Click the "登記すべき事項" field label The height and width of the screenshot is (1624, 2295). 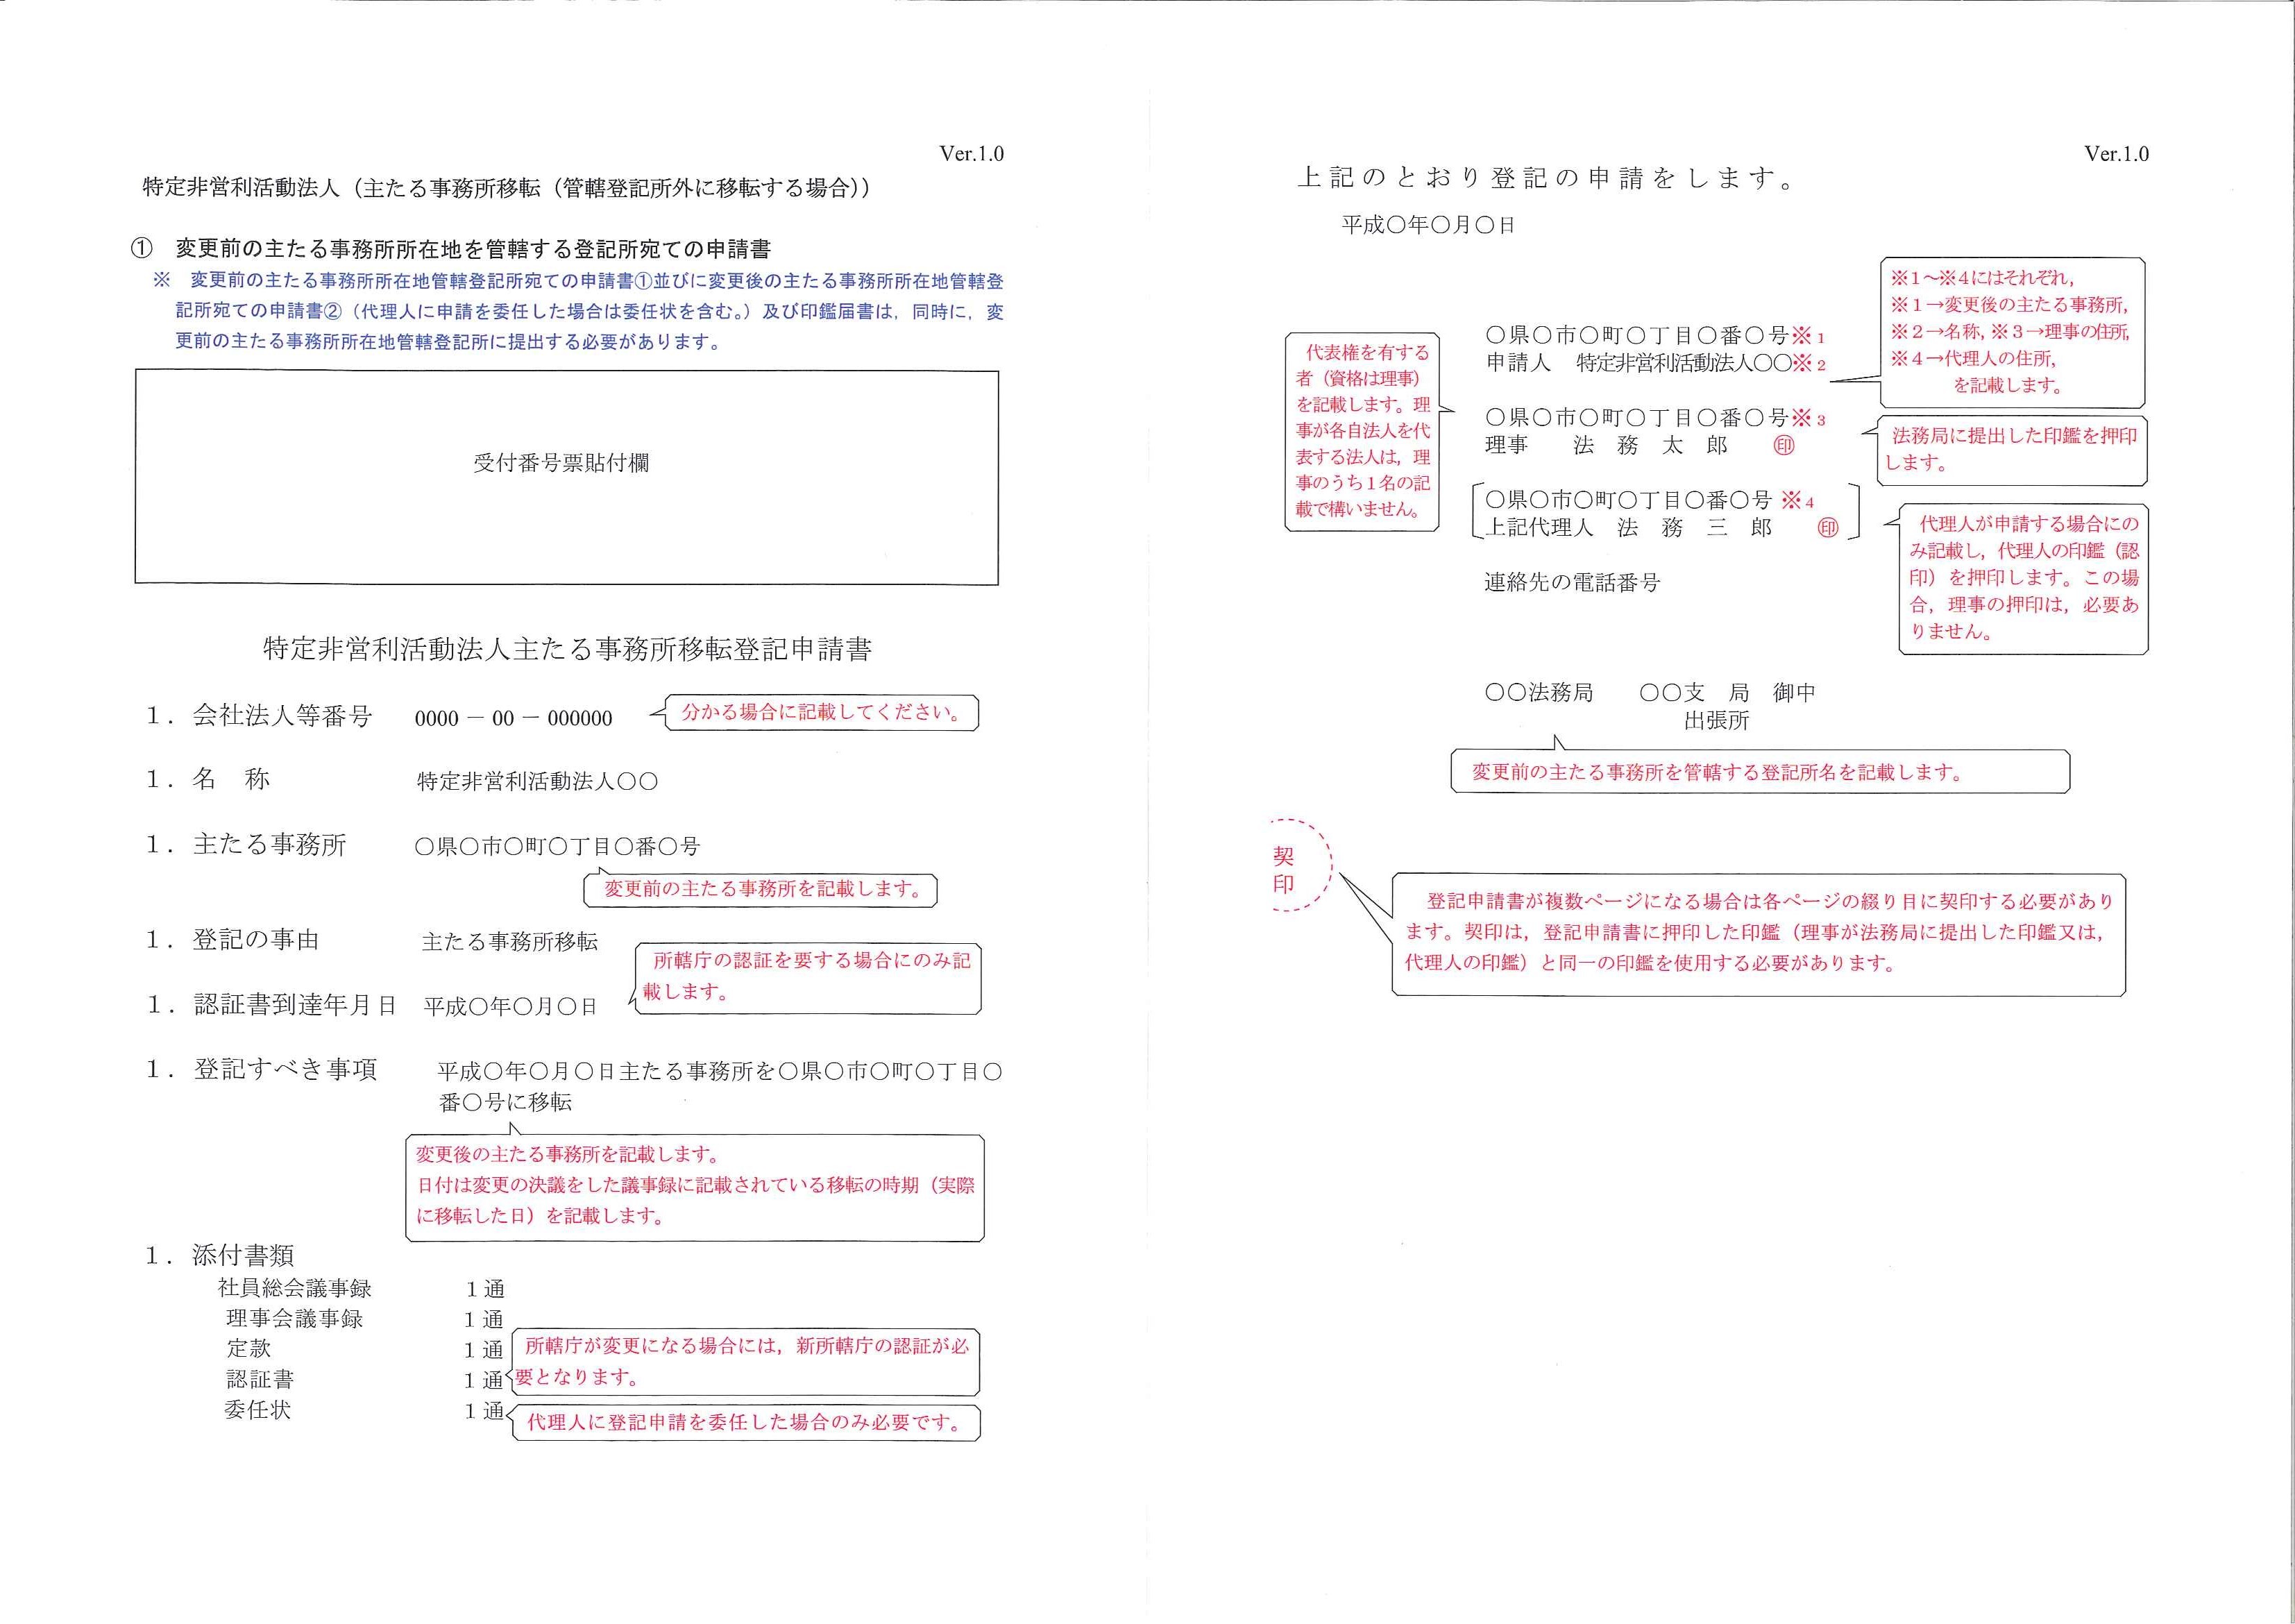point(285,1069)
